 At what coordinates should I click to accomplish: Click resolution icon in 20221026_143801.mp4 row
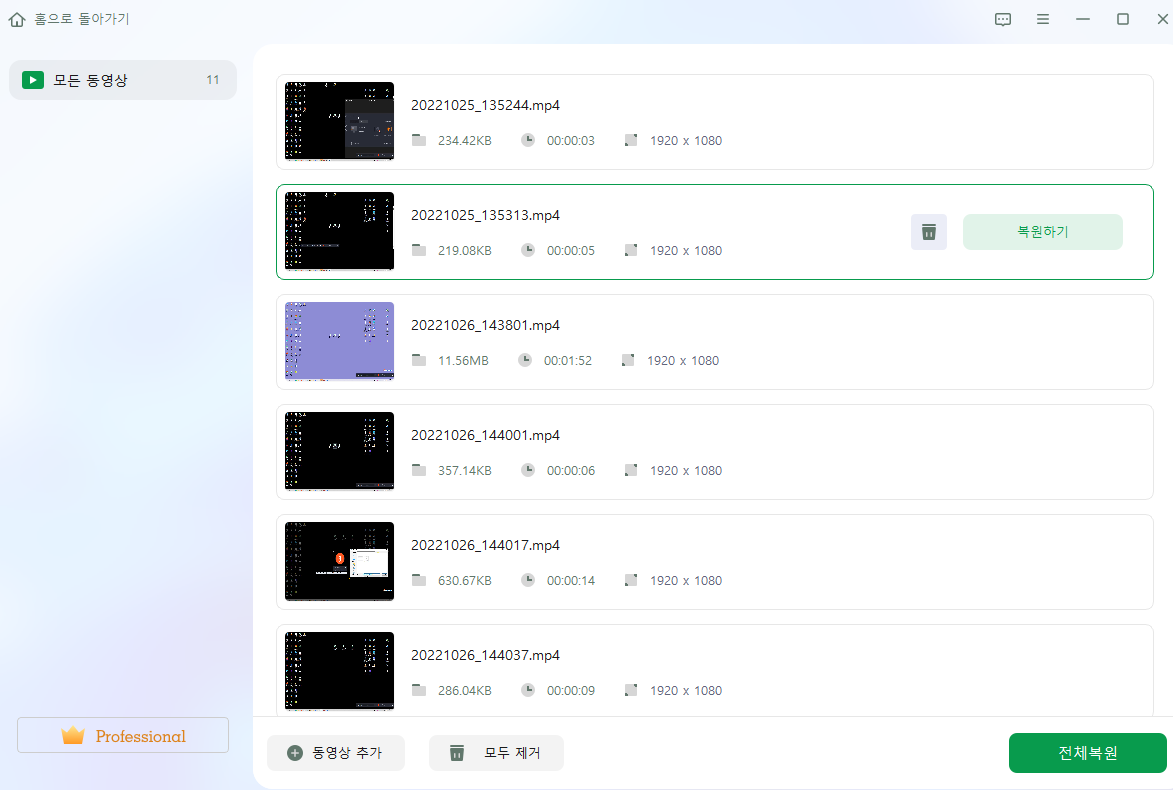tap(628, 360)
